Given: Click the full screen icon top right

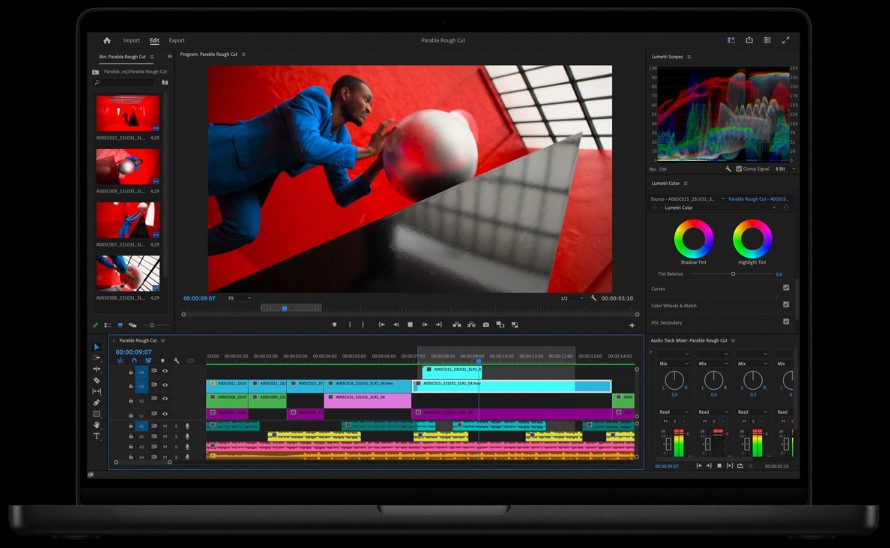Looking at the screenshot, I should pyautogui.click(x=786, y=40).
